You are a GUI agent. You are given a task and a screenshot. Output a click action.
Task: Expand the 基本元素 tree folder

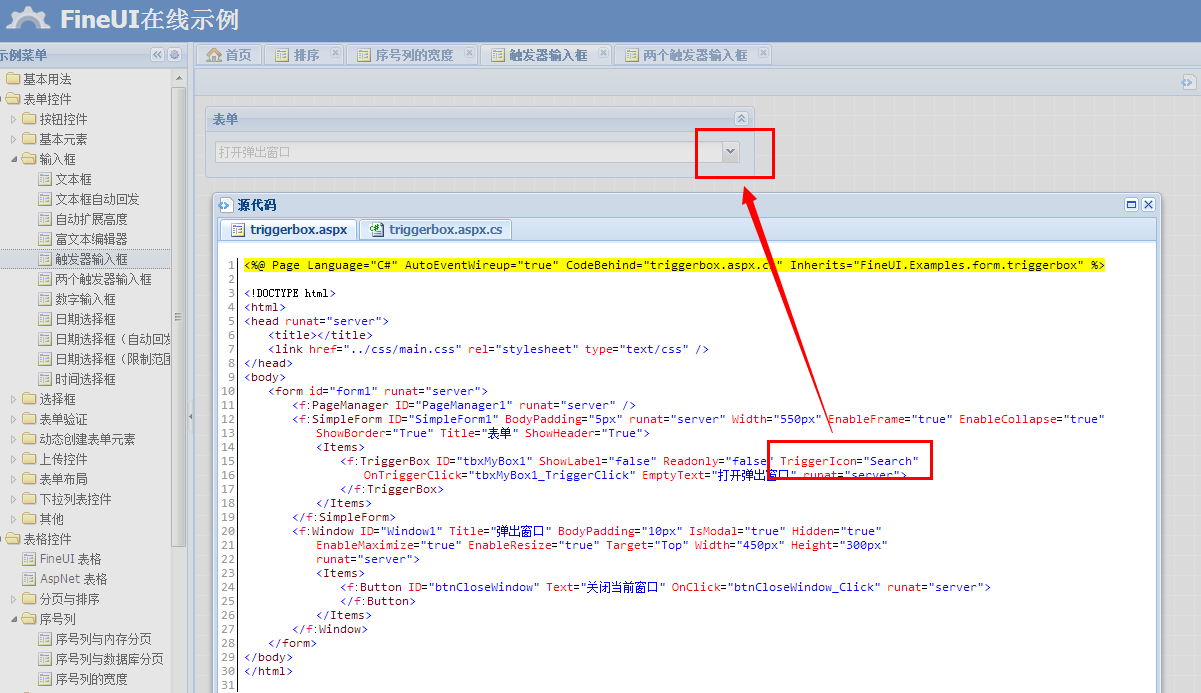click(x=13, y=139)
